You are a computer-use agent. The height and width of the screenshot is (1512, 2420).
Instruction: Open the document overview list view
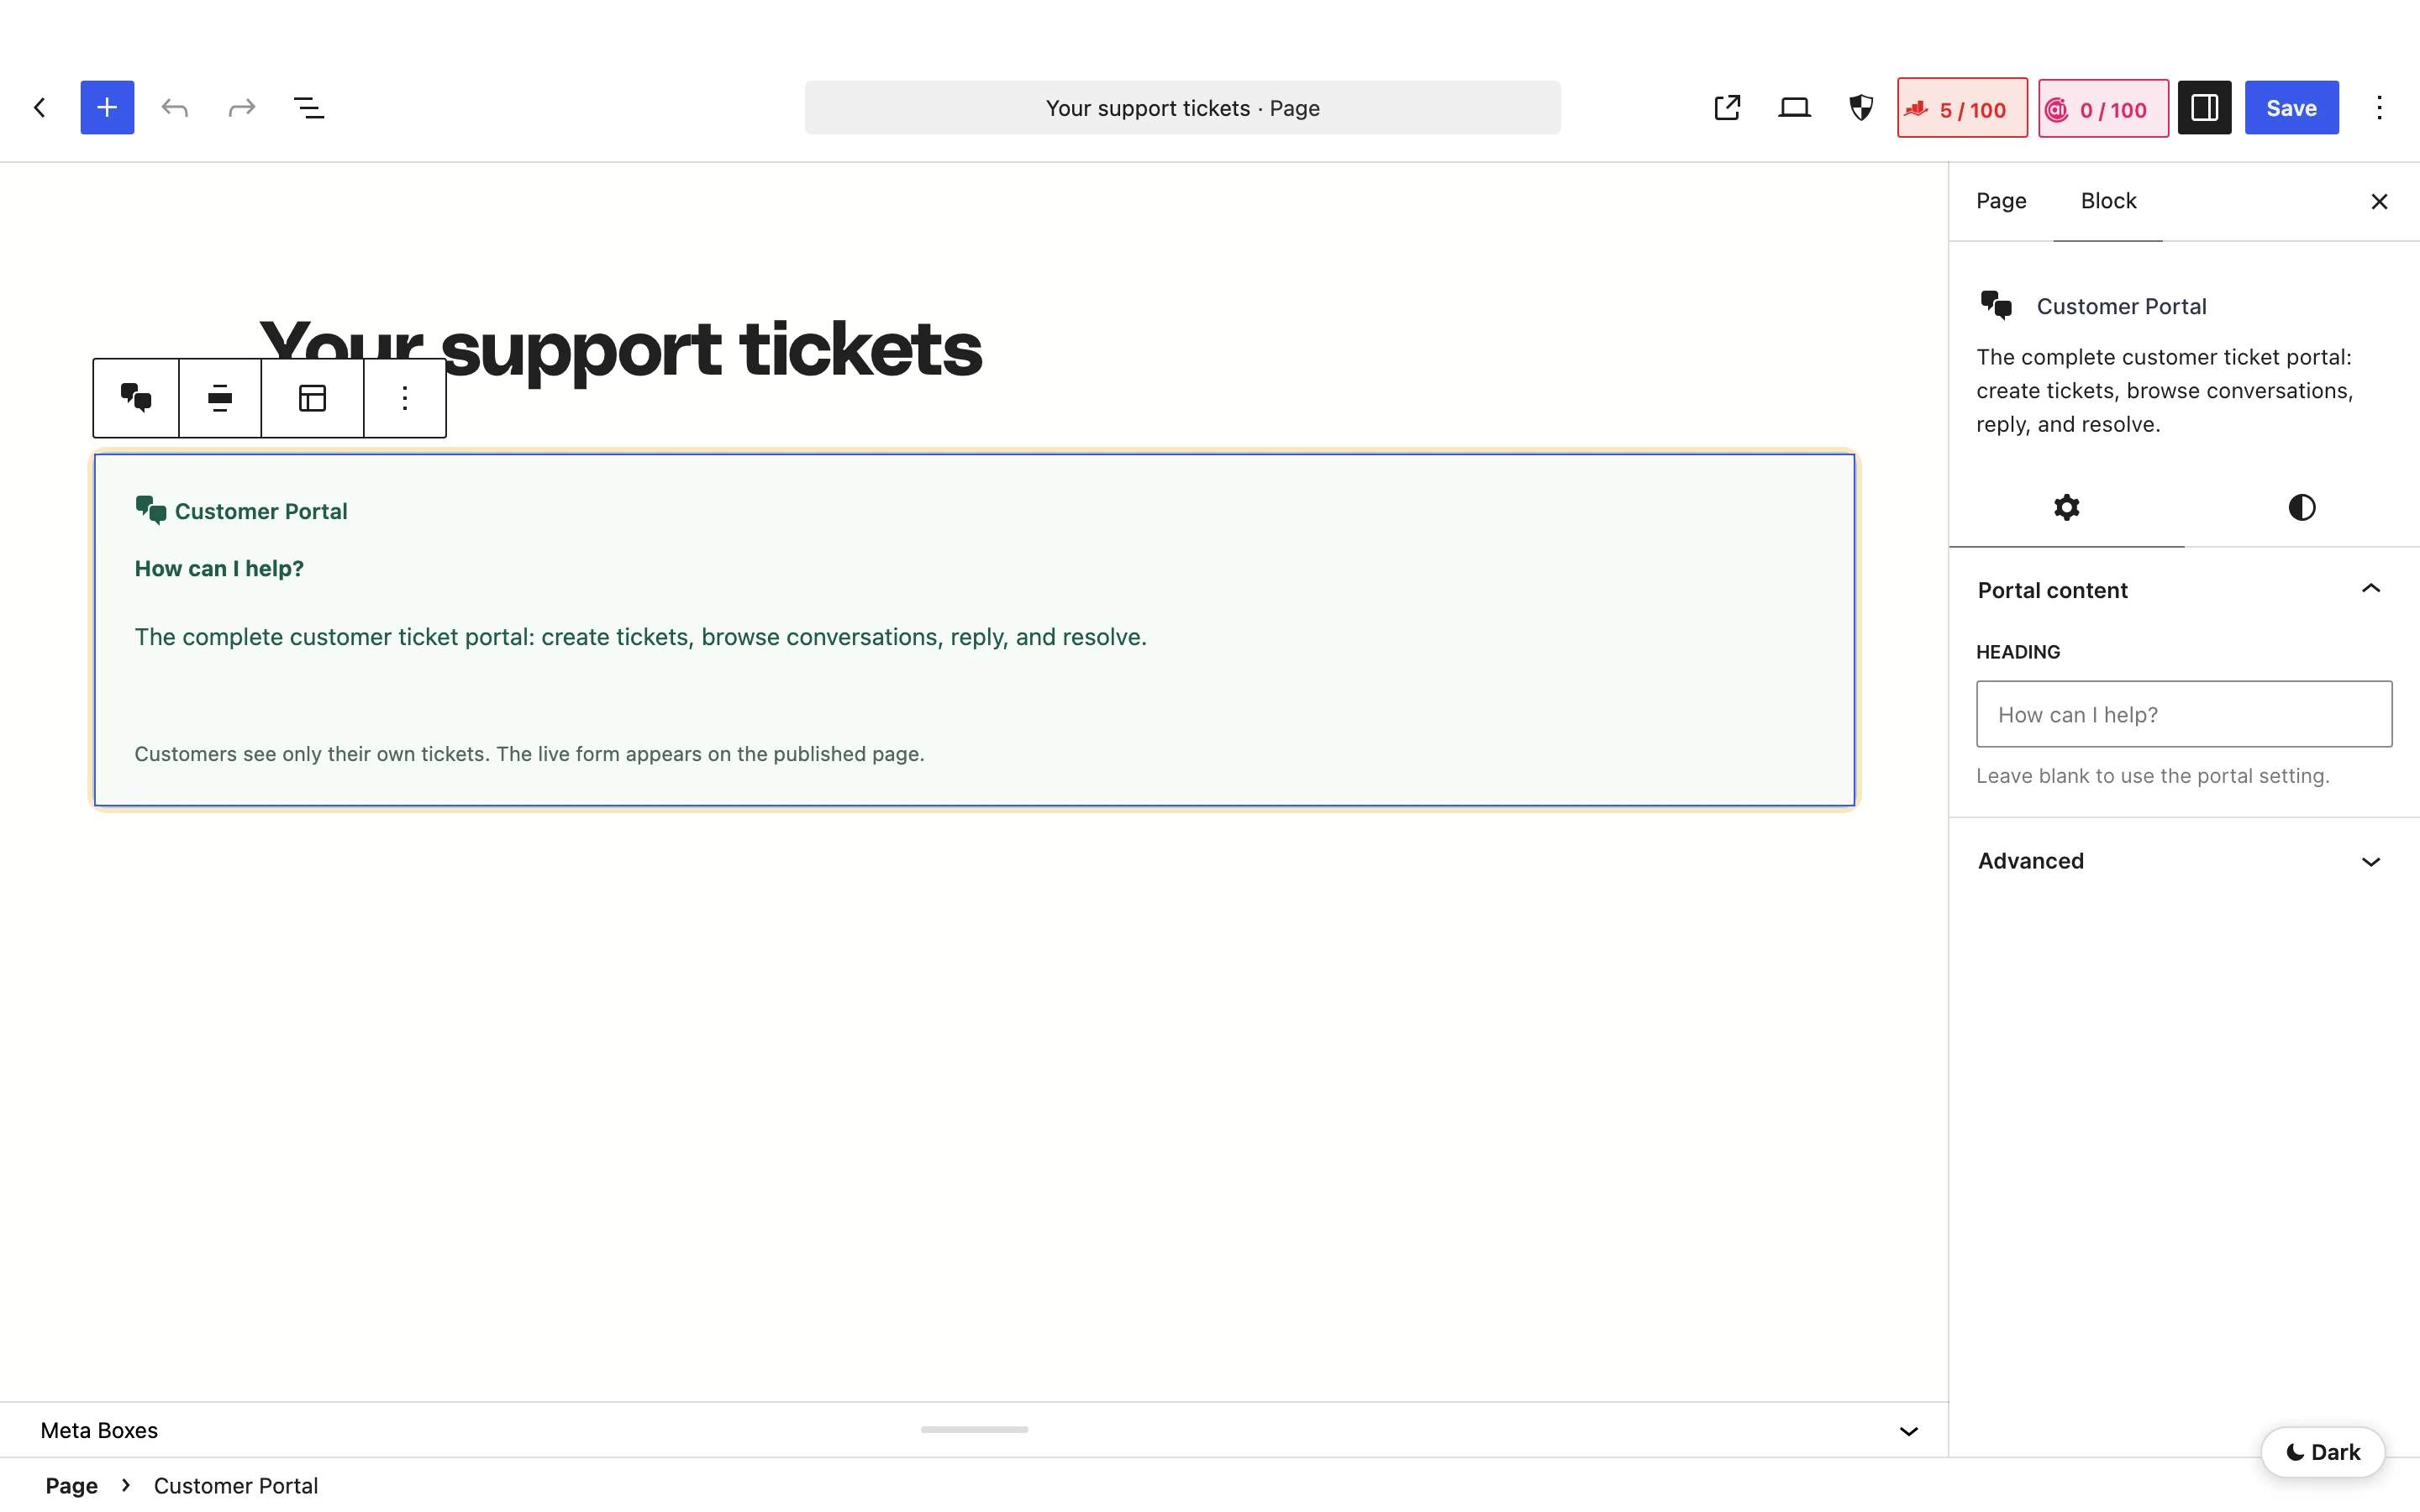pyautogui.click(x=309, y=108)
